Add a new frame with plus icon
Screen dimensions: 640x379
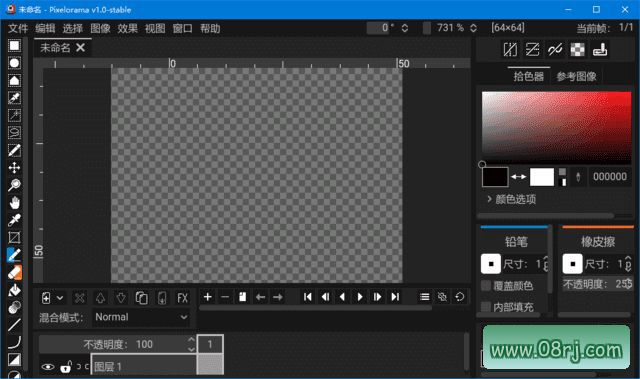coord(208,297)
